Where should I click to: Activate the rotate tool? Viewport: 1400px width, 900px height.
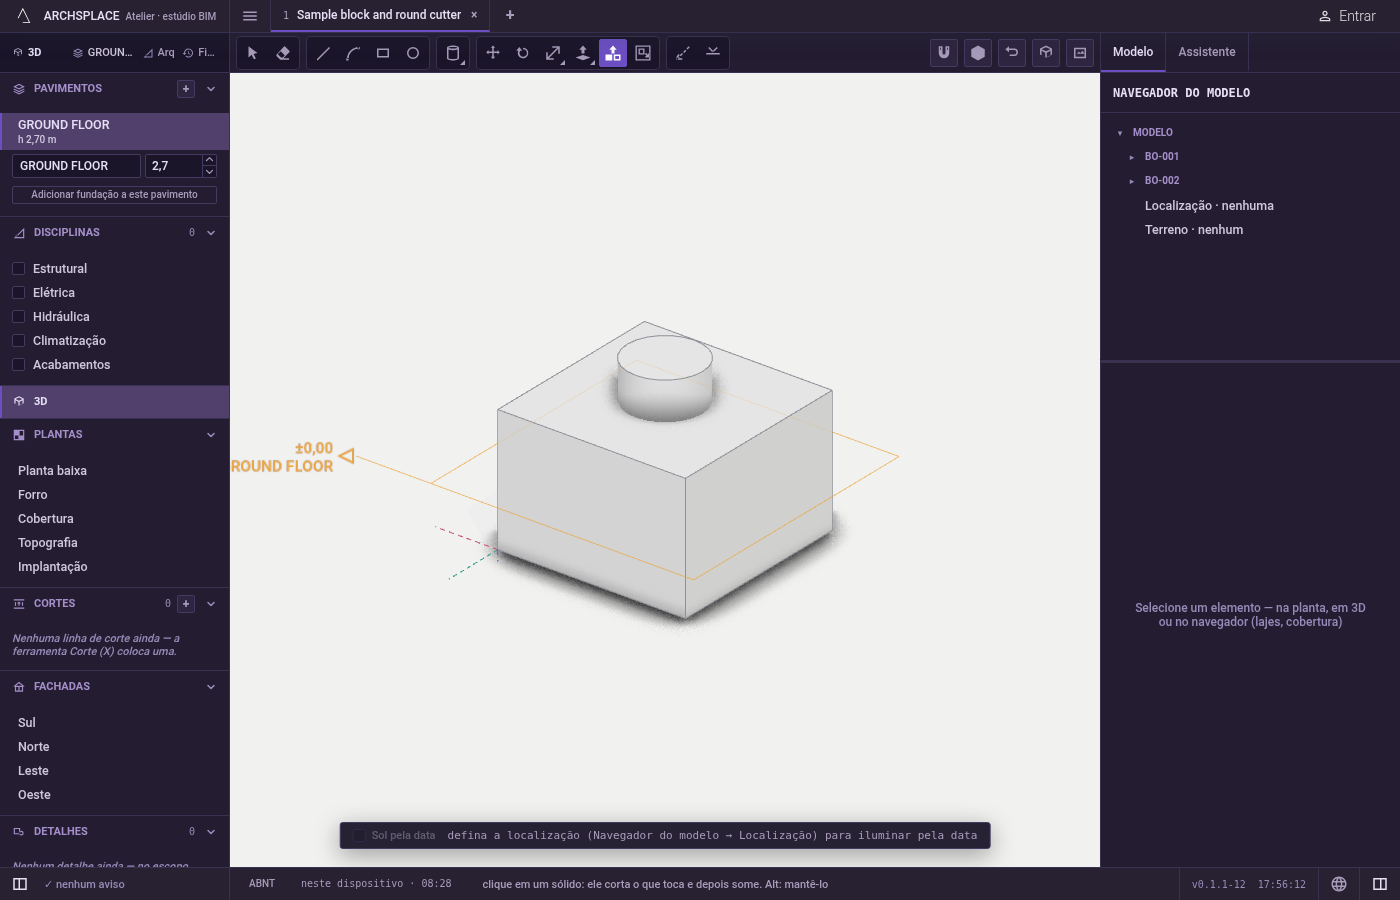click(x=523, y=53)
